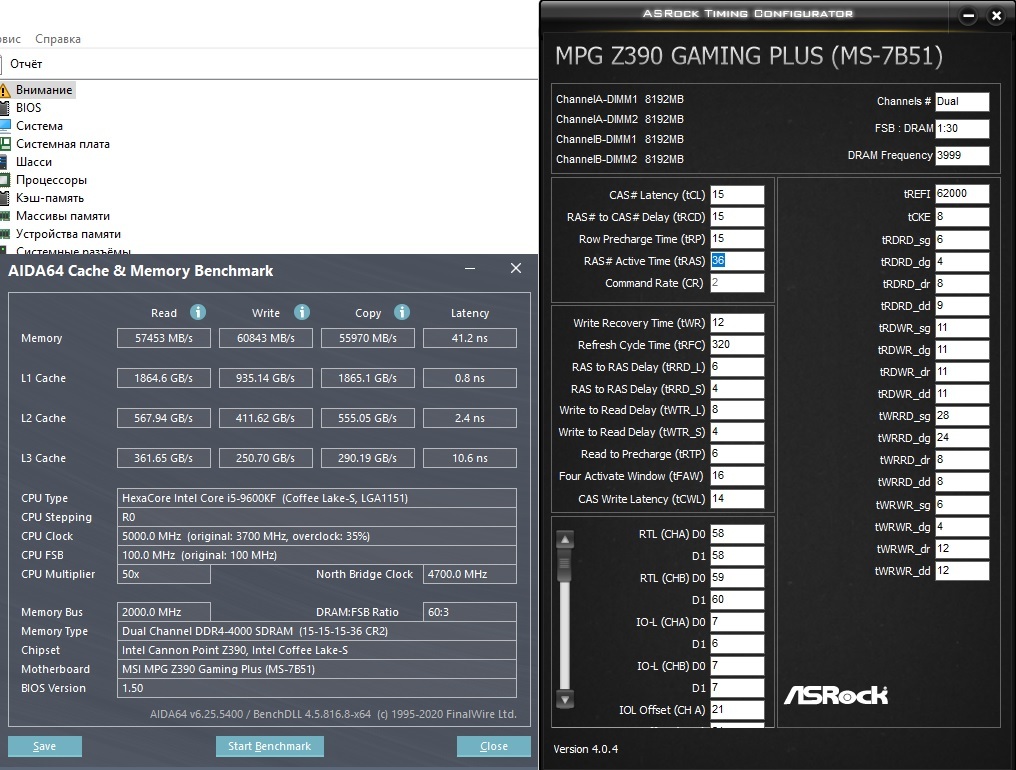Click the BIOS Version value 1.50
Viewport: 1016px width, 770px height.
(317, 688)
